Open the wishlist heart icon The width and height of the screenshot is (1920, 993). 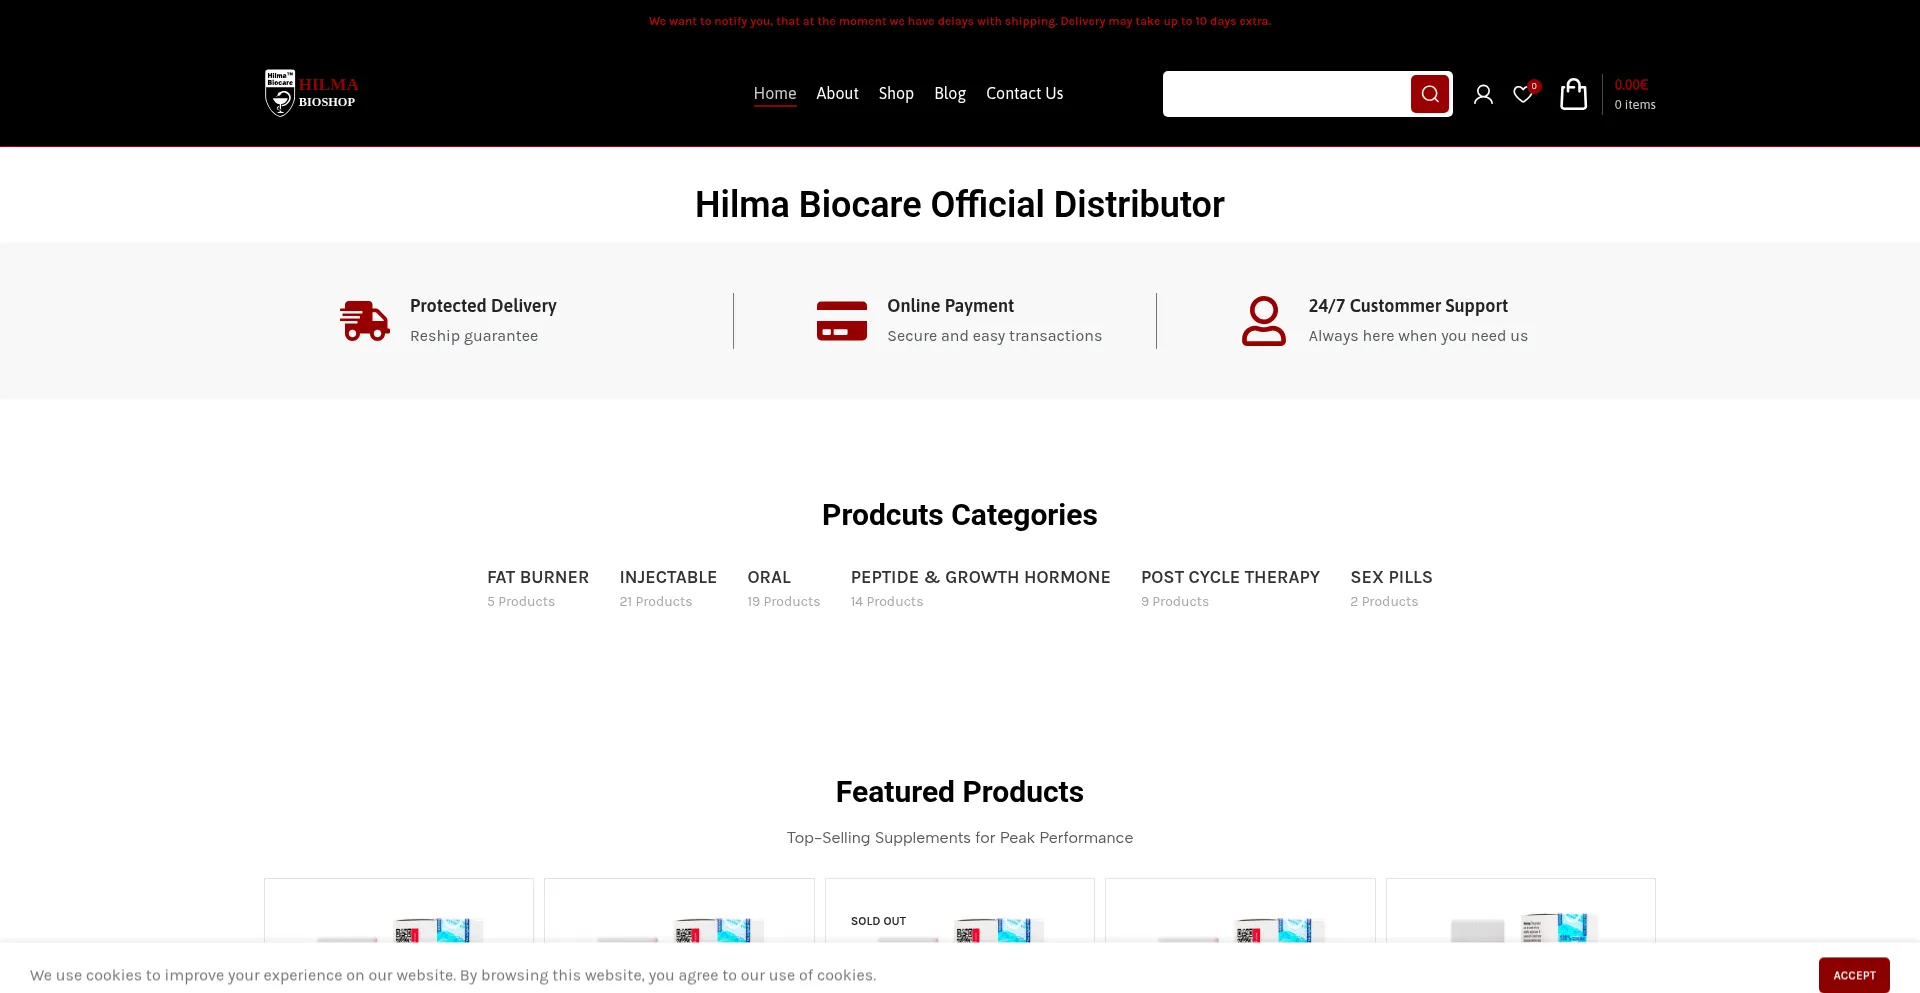pos(1523,94)
